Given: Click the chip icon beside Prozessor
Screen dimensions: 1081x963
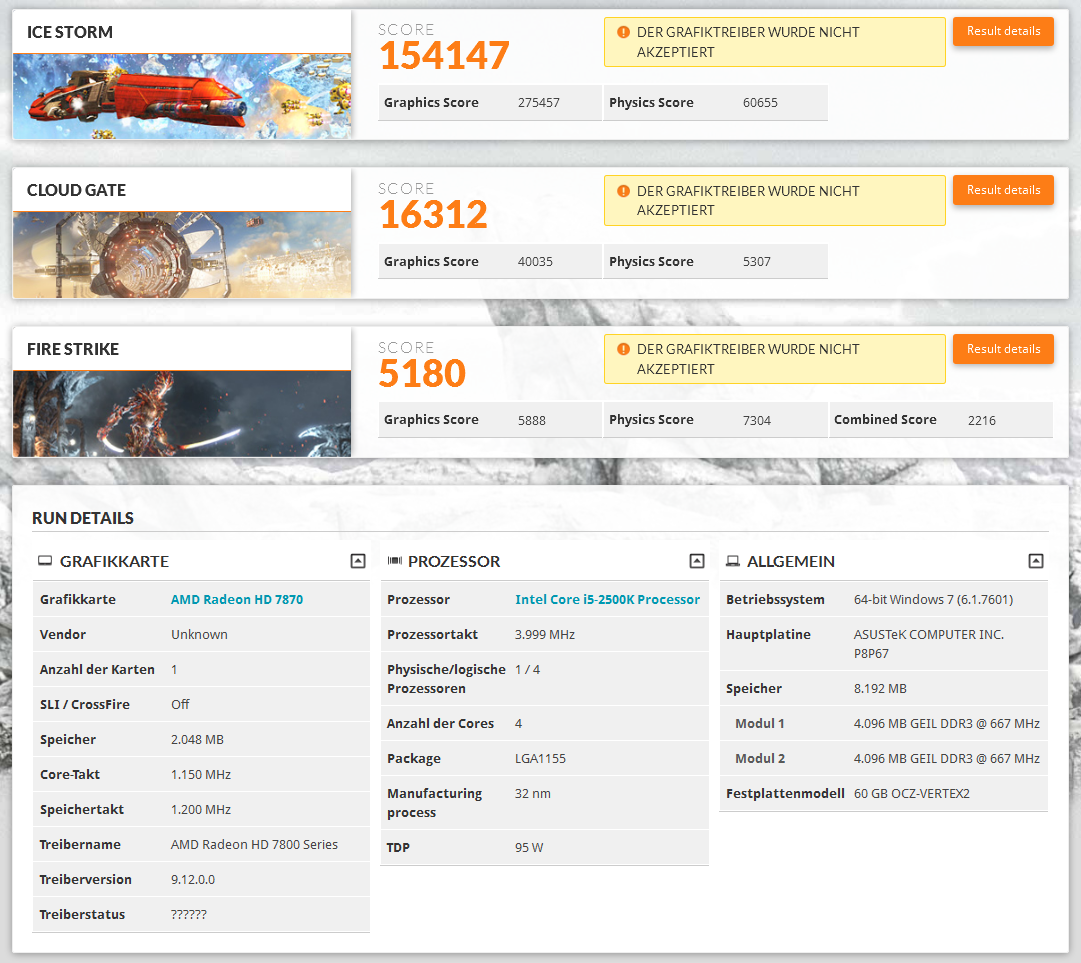Looking at the screenshot, I should (x=394, y=561).
